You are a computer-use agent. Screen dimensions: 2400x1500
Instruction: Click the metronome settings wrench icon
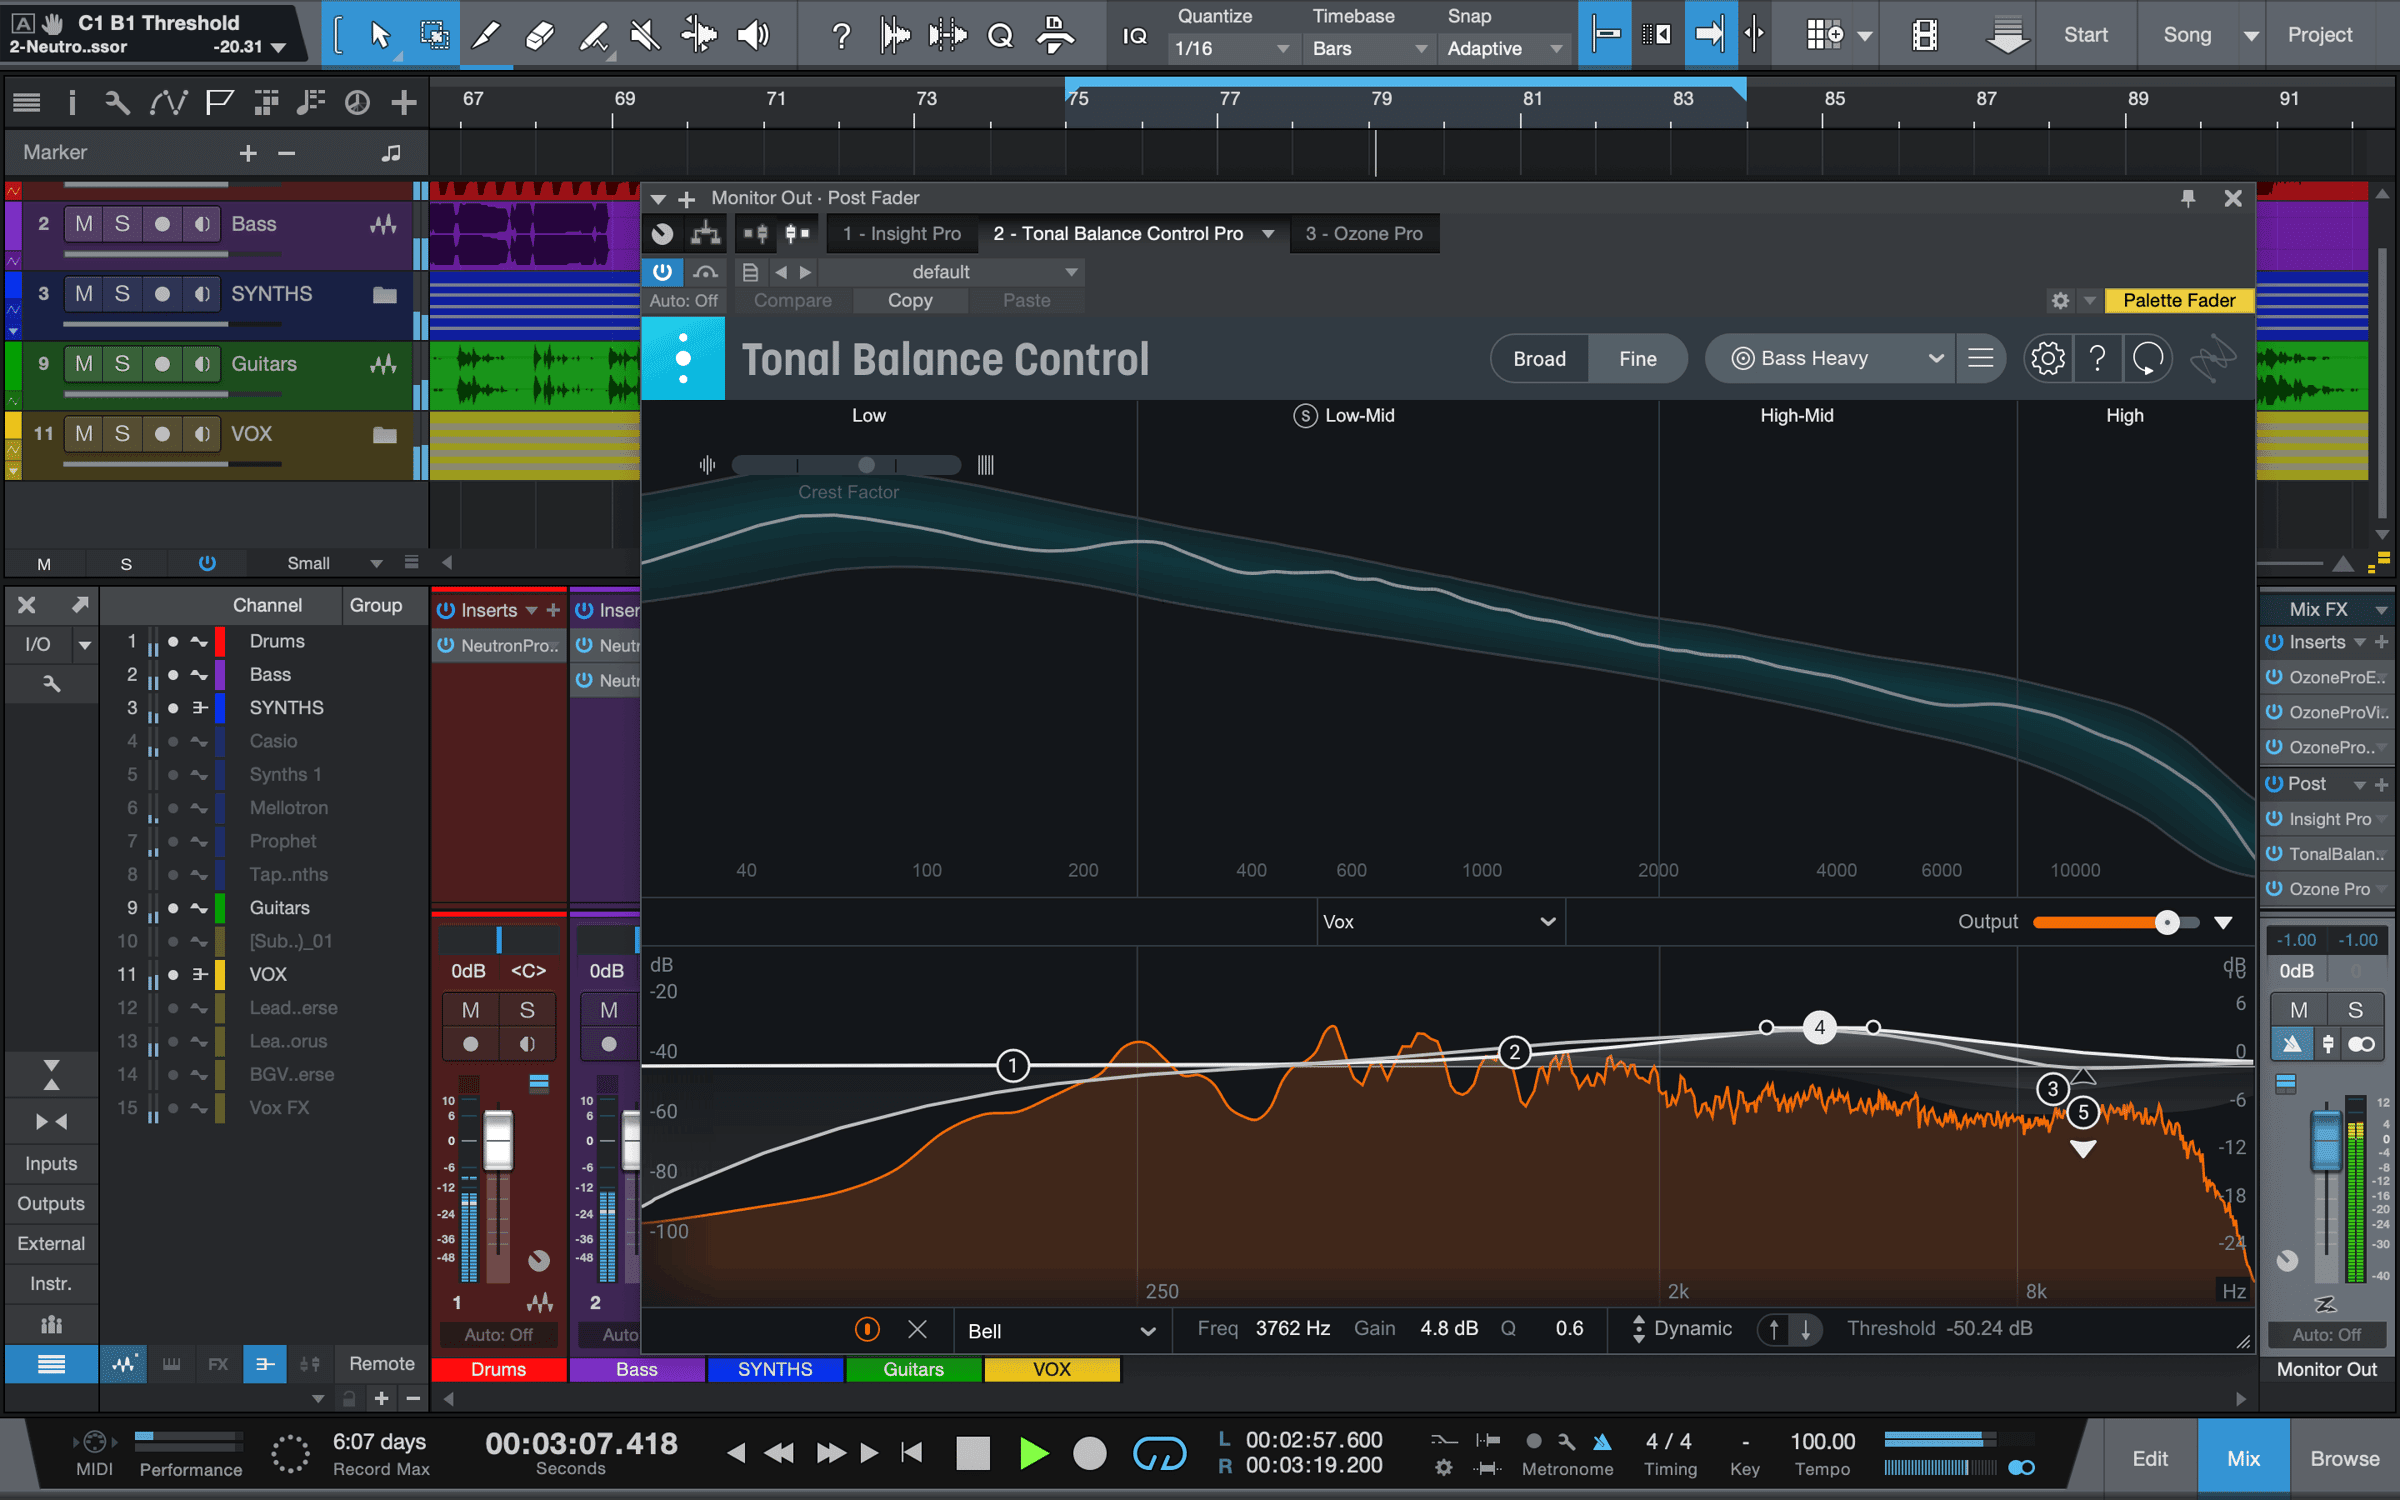tap(1567, 1441)
